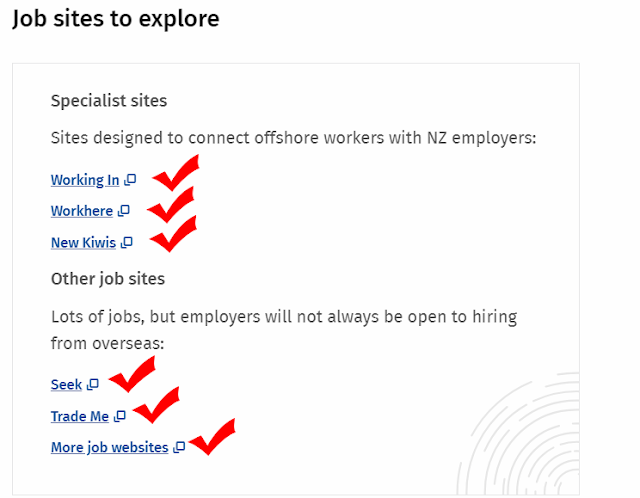Click red checkmark beside Trade Me
Viewport: 640px width, 498px height.
point(156,405)
